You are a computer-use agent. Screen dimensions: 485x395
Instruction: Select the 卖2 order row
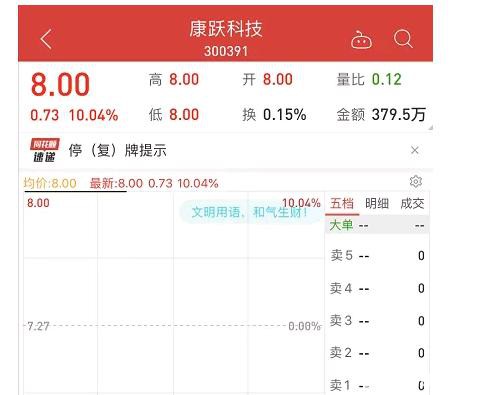point(377,353)
